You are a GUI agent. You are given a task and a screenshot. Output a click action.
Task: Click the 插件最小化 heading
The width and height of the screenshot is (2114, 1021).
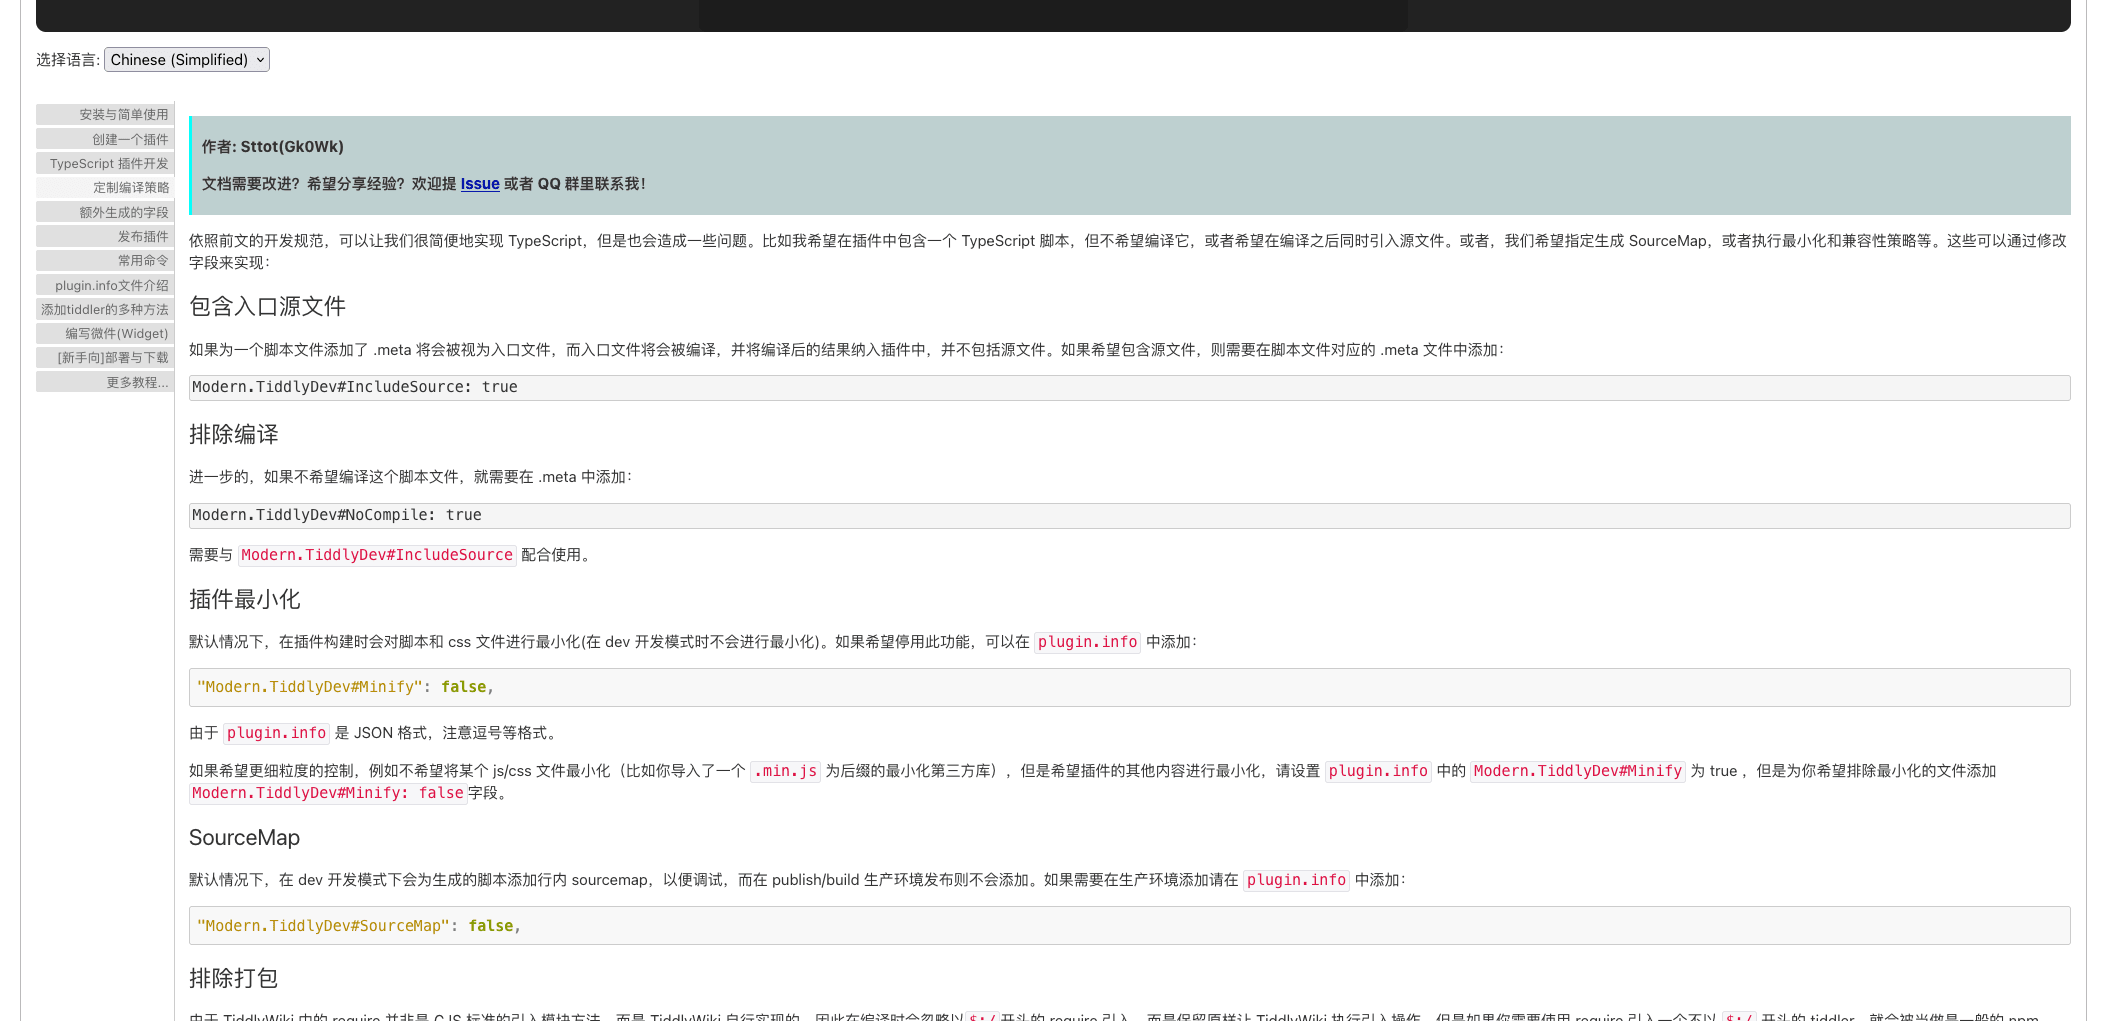[x=245, y=599]
